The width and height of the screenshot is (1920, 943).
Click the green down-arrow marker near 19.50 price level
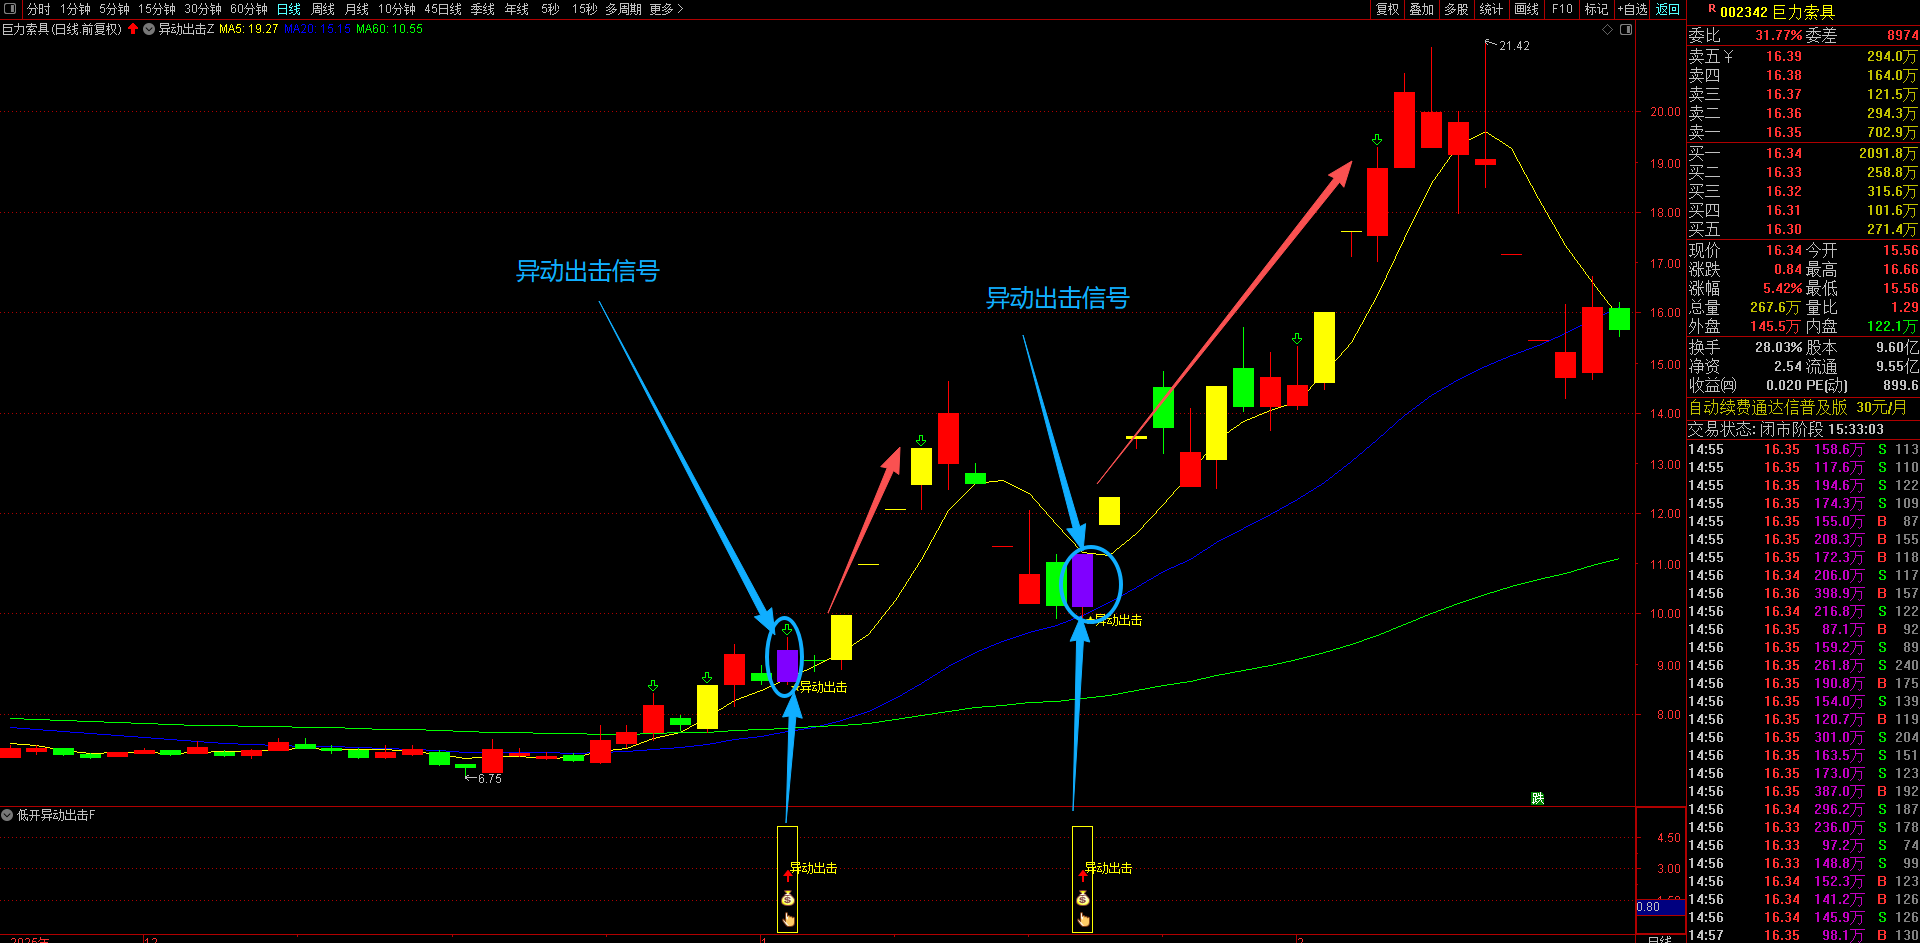[1377, 140]
